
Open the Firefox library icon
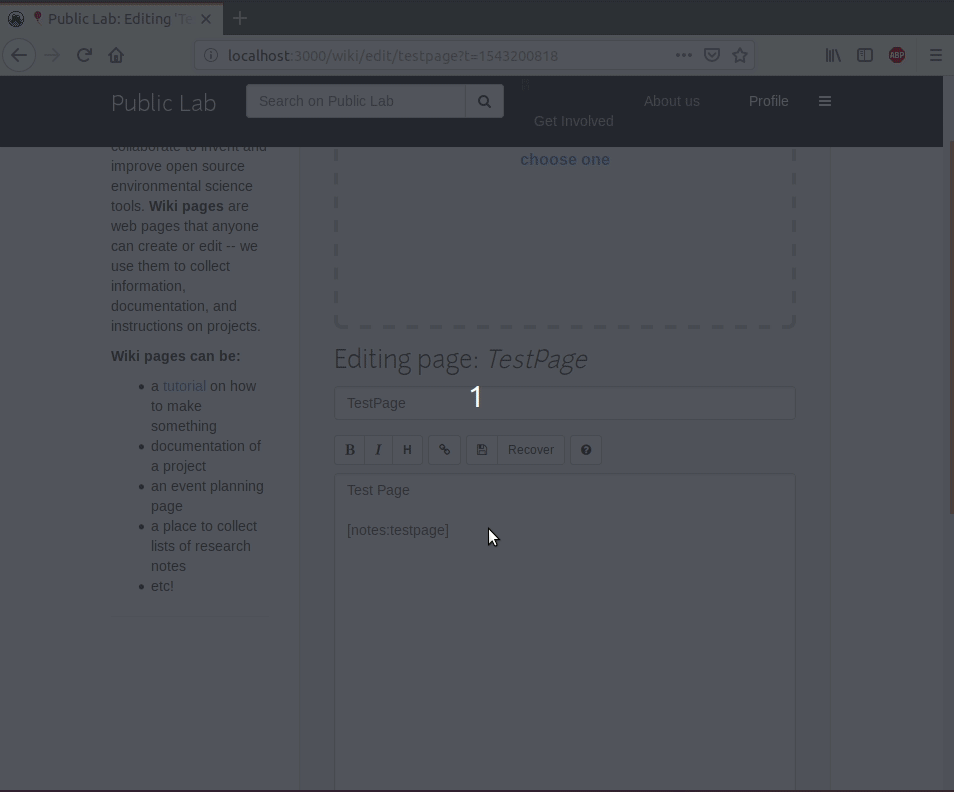coord(833,55)
